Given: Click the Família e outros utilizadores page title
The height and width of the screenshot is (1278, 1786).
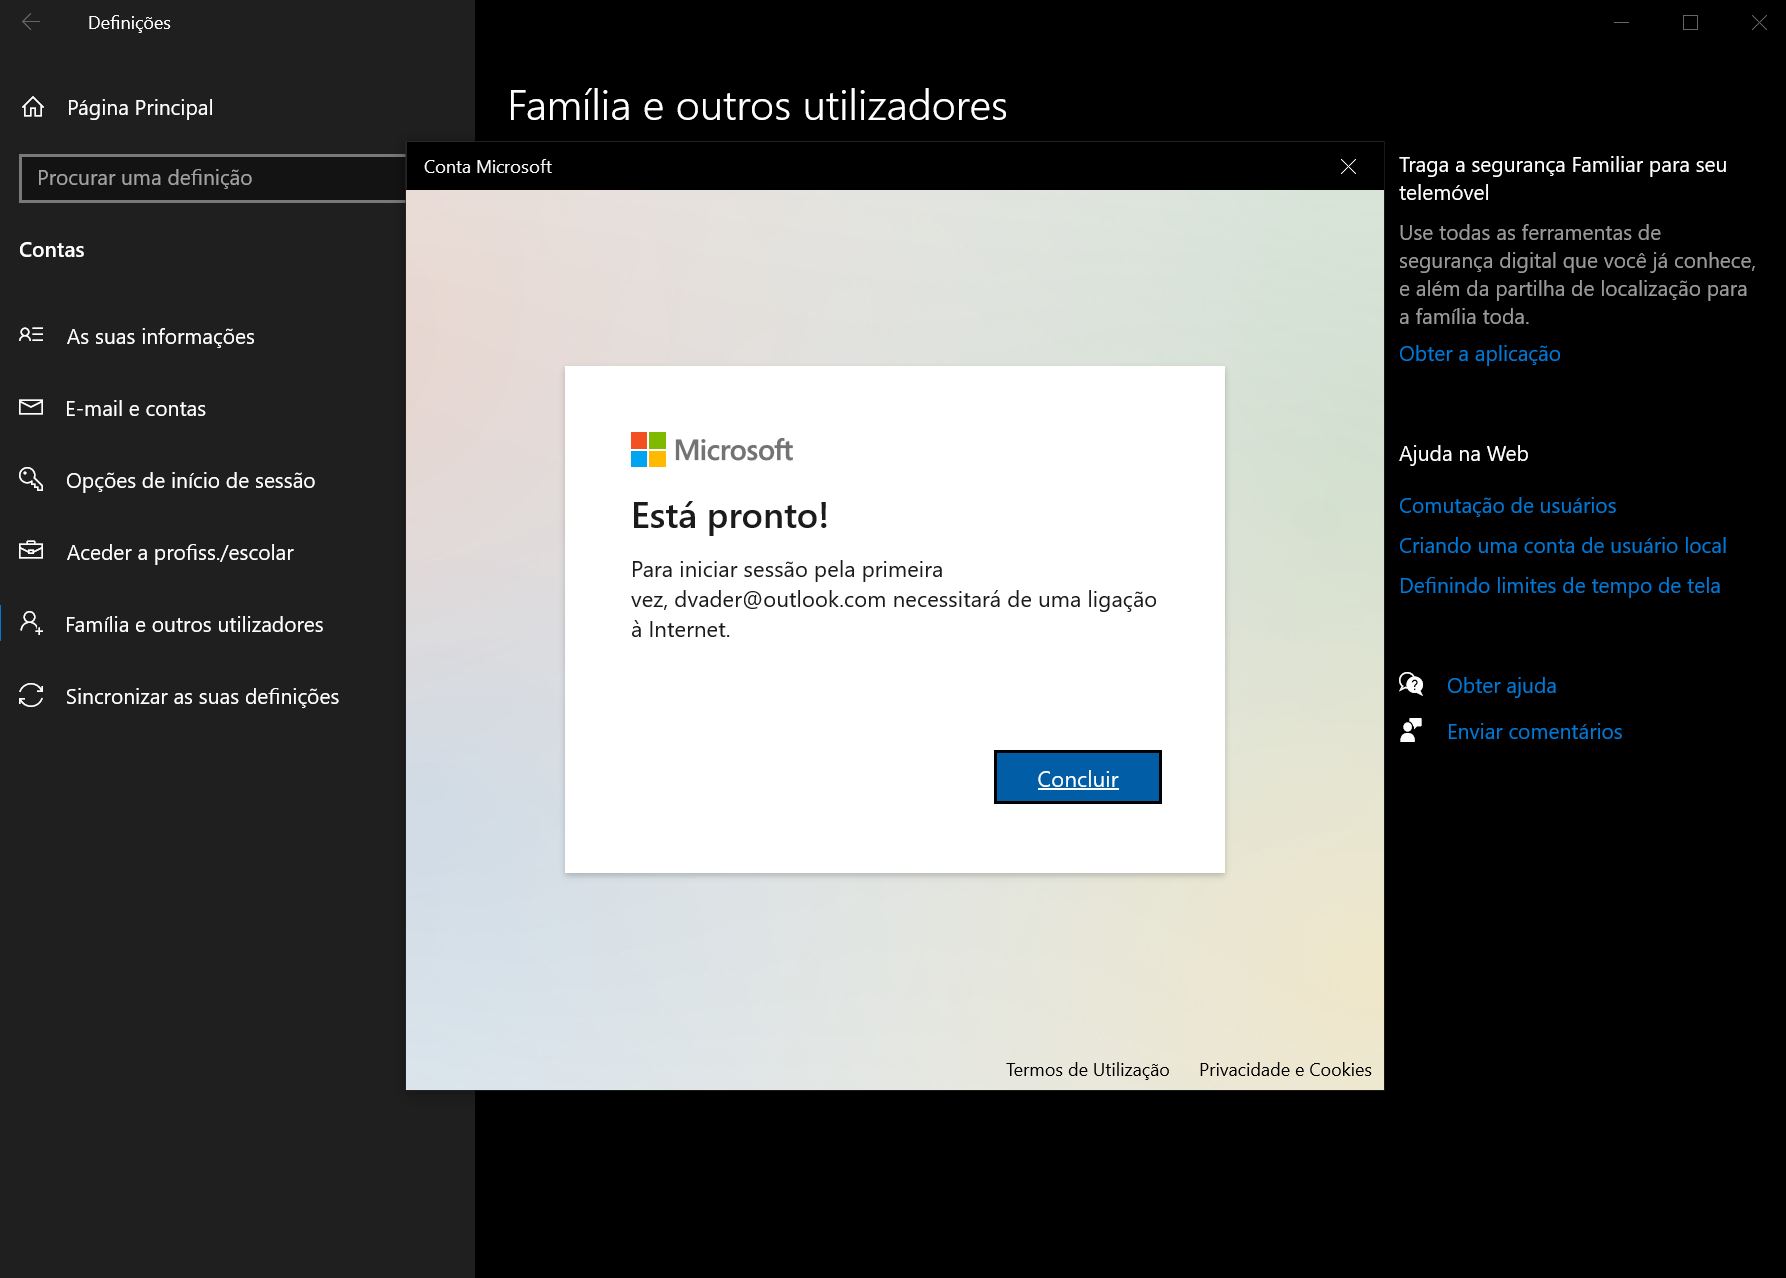Looking at the screenshot, I should click(x=757, y=105).
